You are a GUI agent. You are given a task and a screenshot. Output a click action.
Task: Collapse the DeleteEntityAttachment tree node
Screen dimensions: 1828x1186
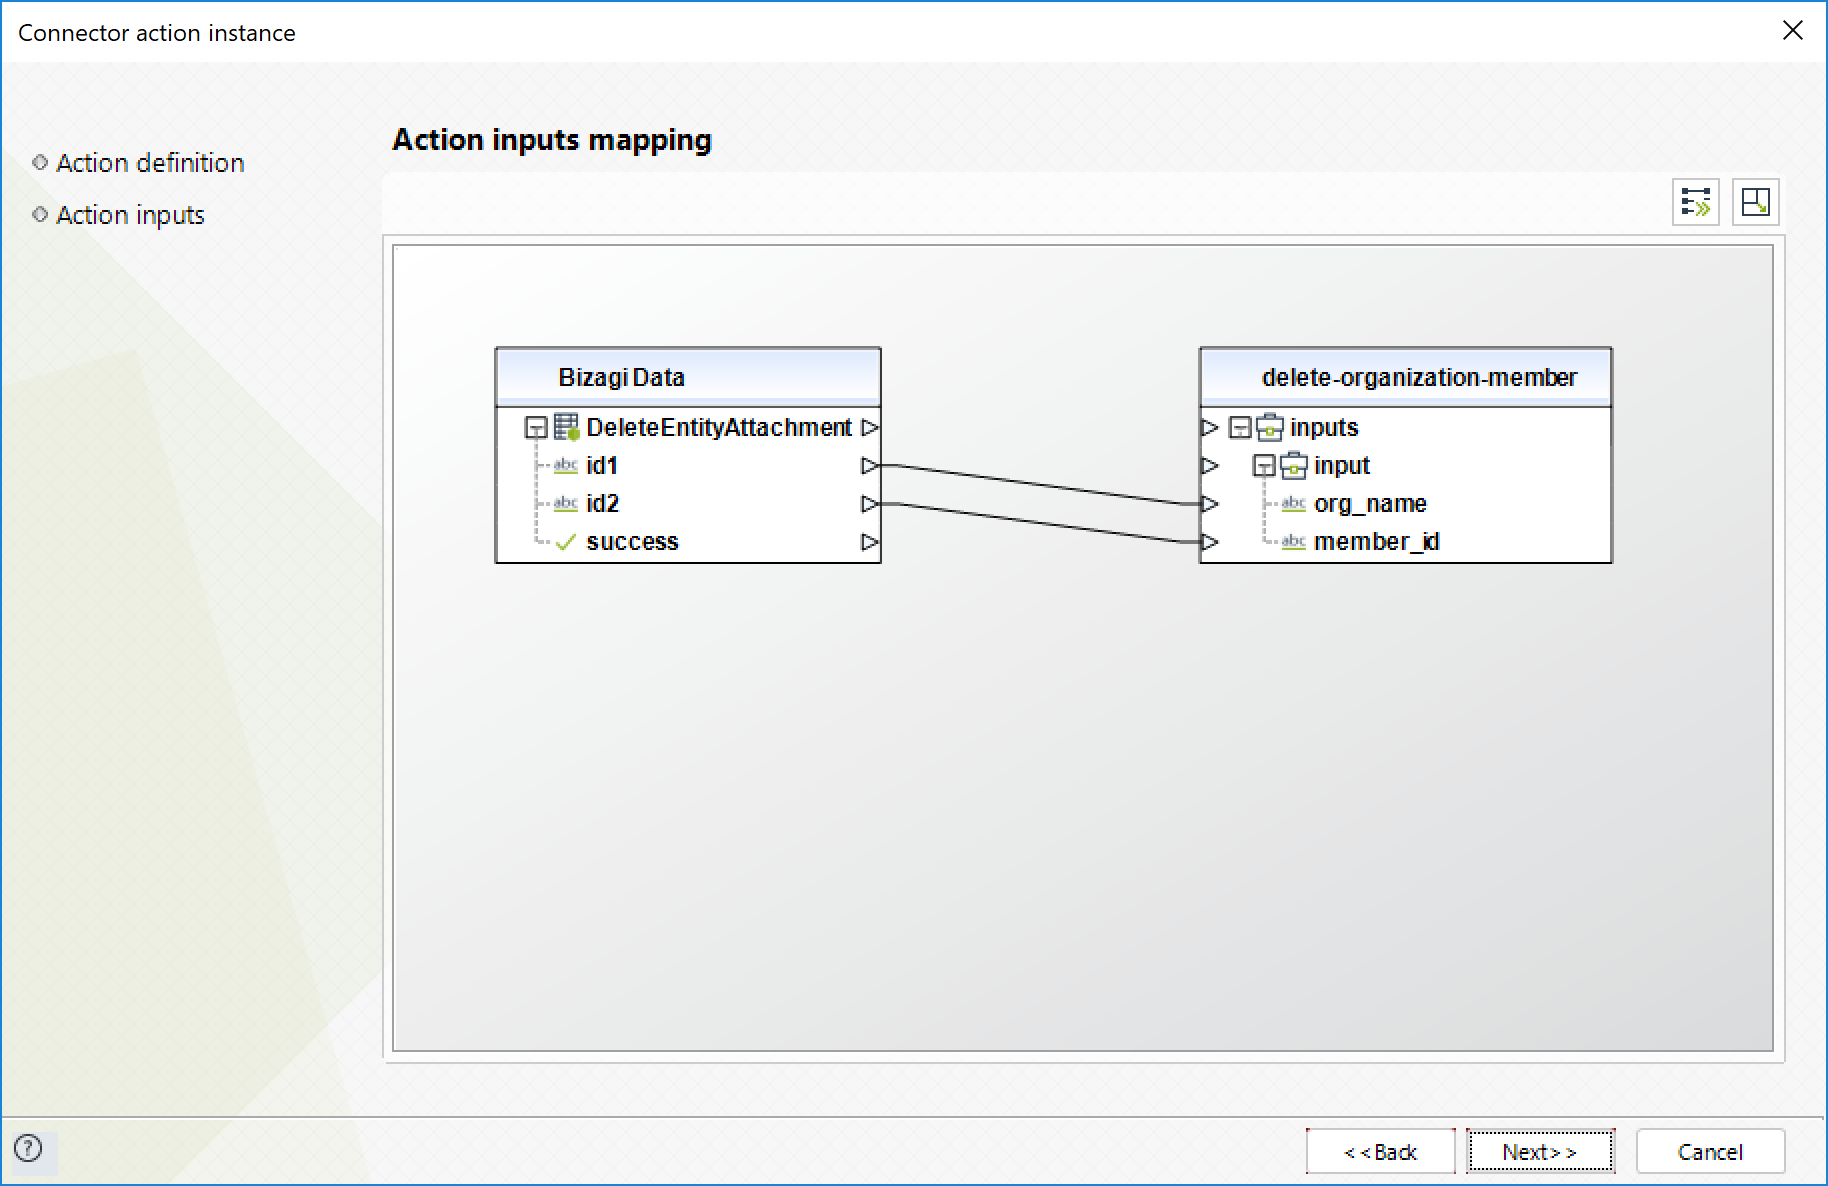[536, 428]
